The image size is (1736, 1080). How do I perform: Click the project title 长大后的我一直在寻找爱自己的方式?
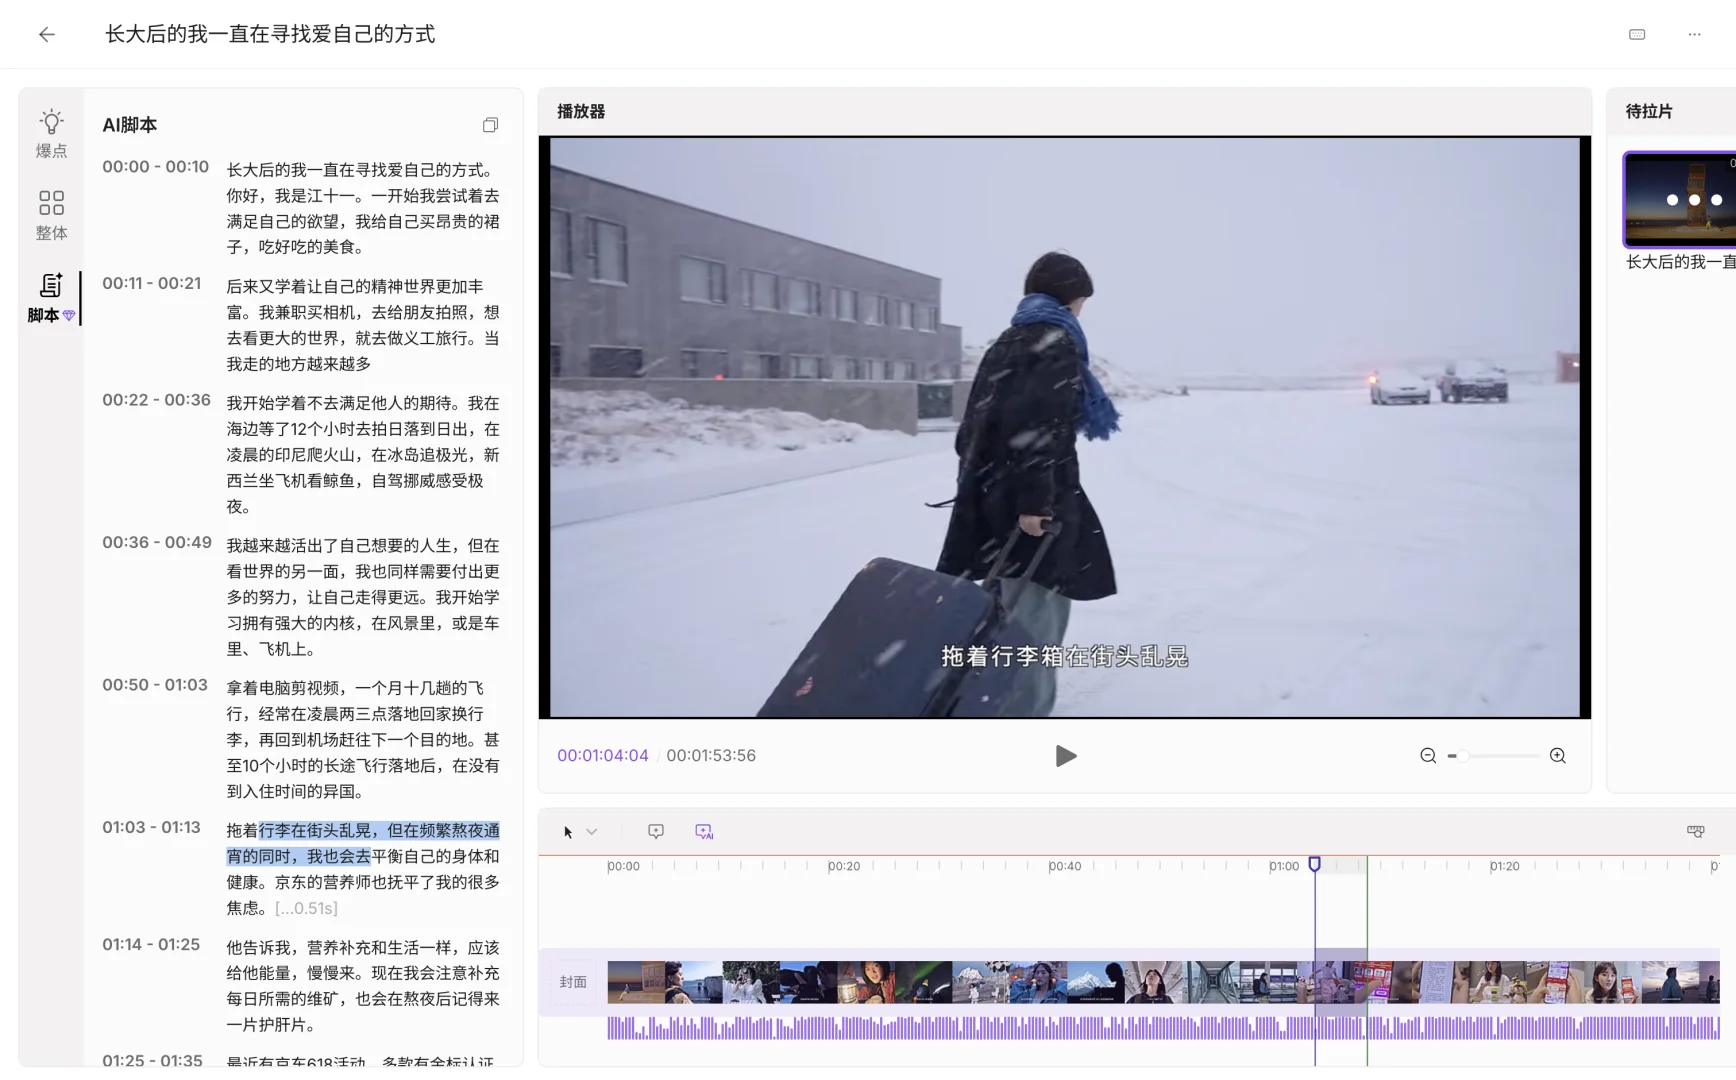pyautogui.click(x=270, y=34)
